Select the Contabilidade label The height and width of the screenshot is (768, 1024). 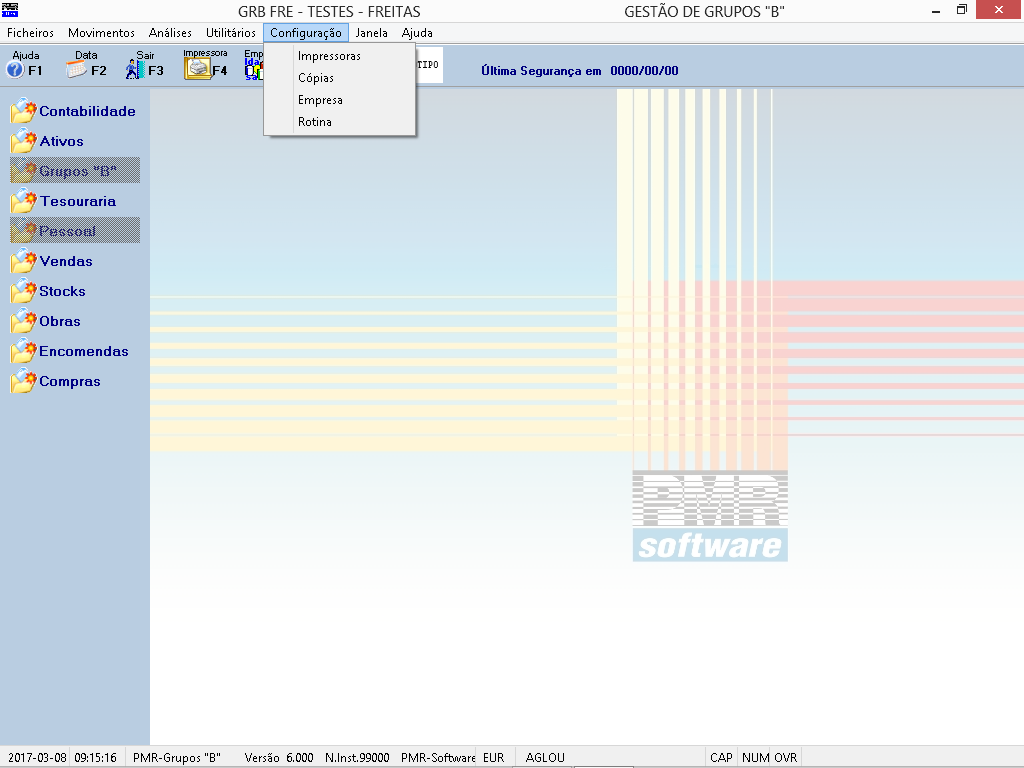88,111
